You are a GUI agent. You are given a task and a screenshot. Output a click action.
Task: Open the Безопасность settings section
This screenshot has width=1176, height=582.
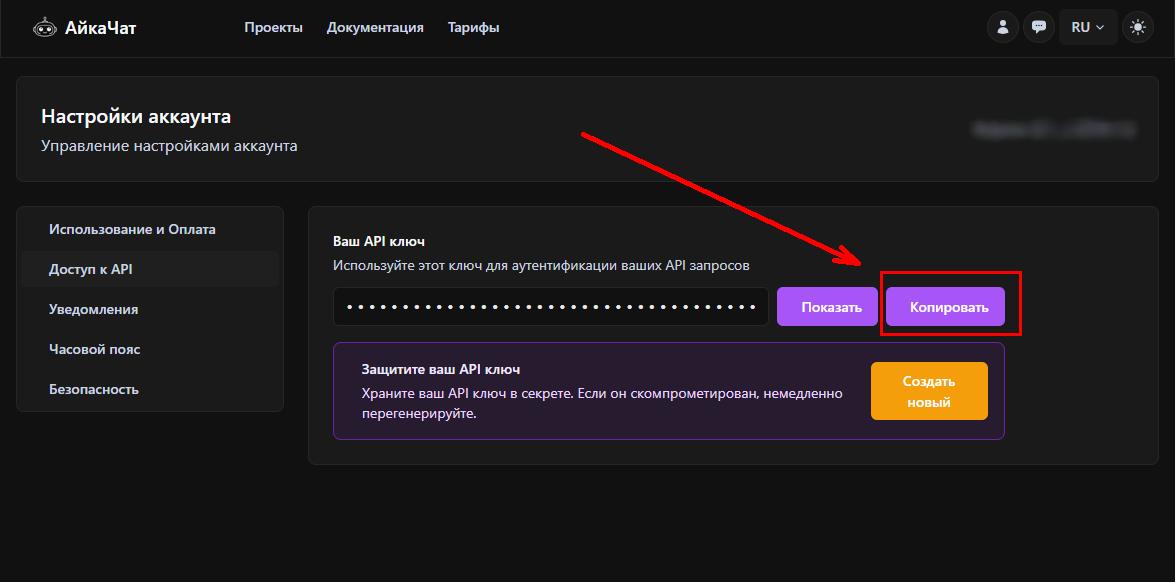point(93,389)
